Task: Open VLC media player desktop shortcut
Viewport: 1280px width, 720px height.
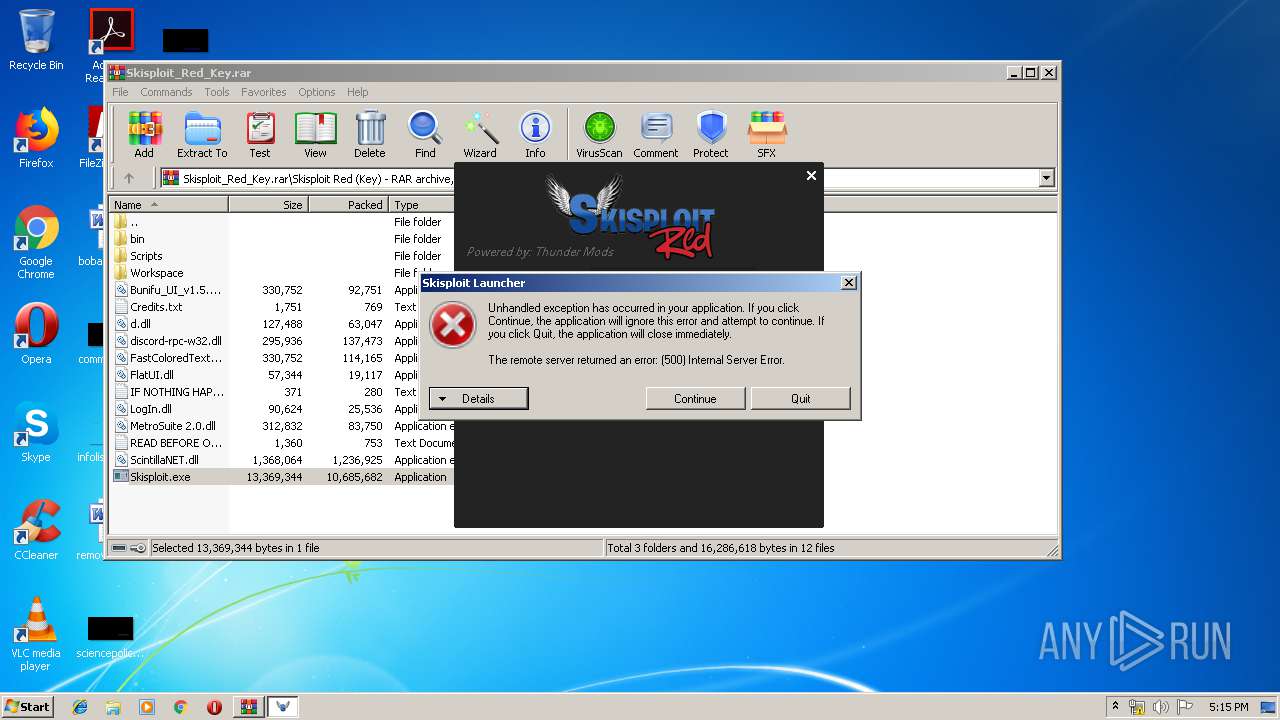Action: [x=36, y=633]
